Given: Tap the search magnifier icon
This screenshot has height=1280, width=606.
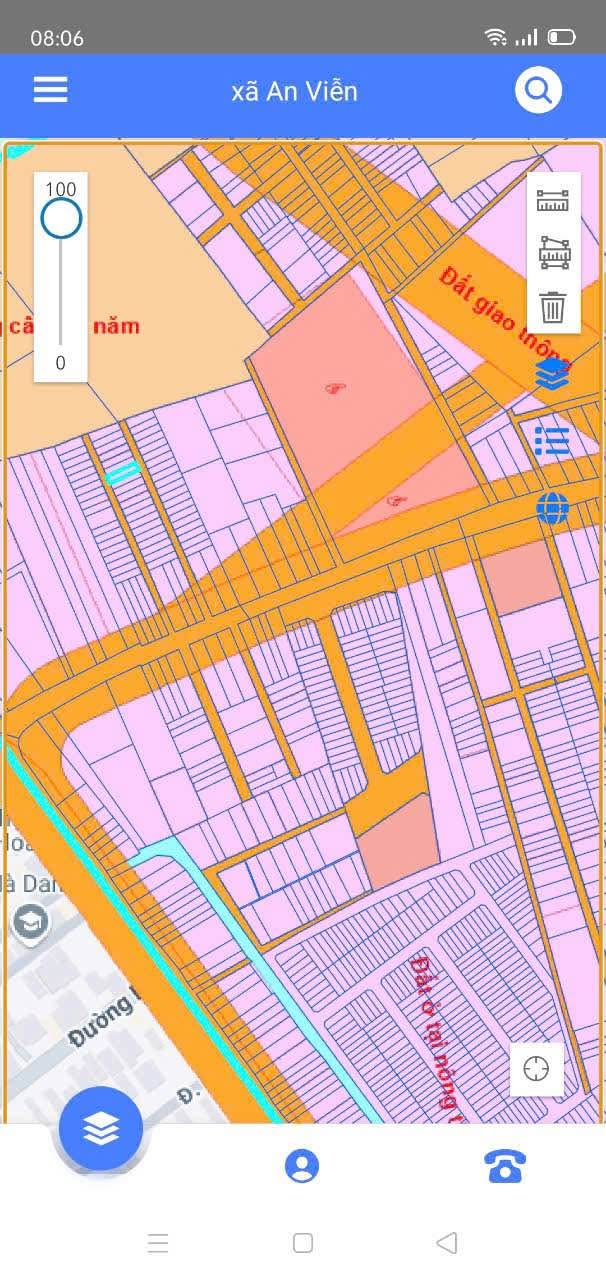Looking at the screenshot, I should tap(538, 91).
